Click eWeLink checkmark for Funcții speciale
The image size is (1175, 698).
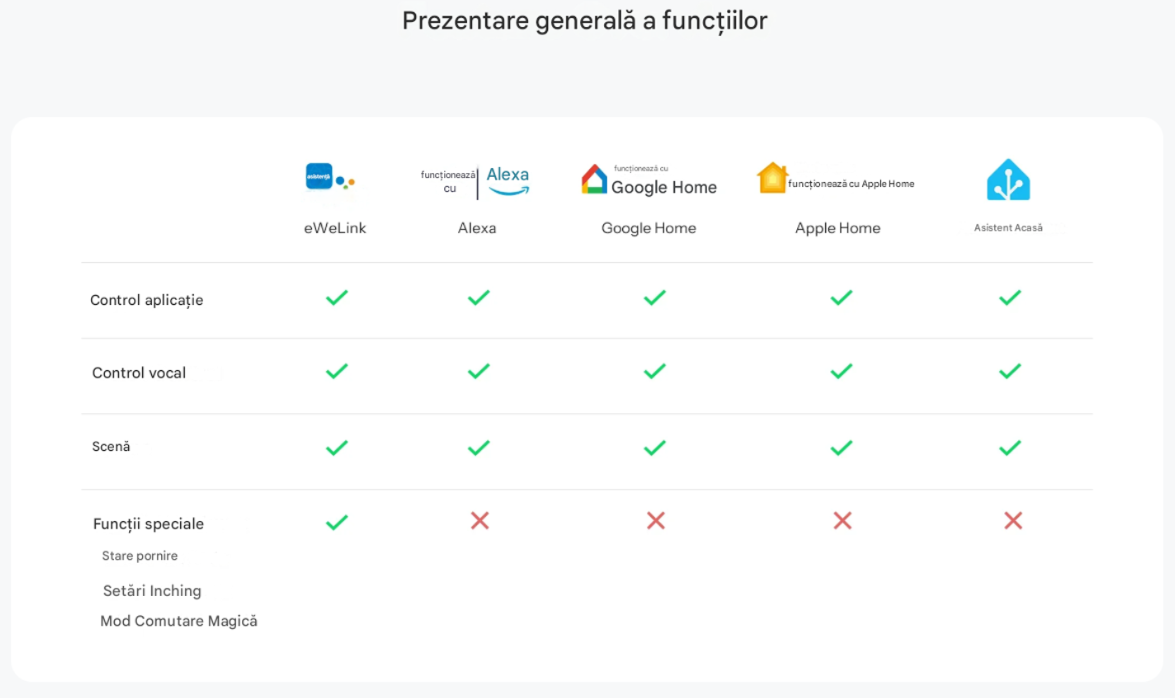click(337, 522)
